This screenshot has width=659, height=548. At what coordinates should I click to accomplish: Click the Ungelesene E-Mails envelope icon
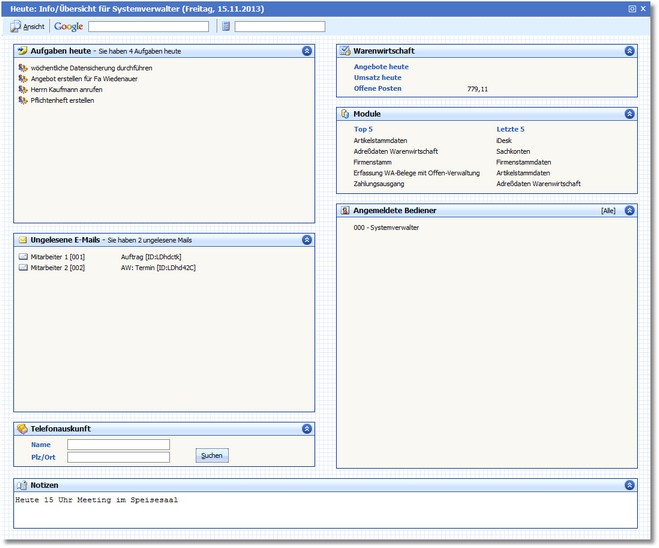pos(22,240)
